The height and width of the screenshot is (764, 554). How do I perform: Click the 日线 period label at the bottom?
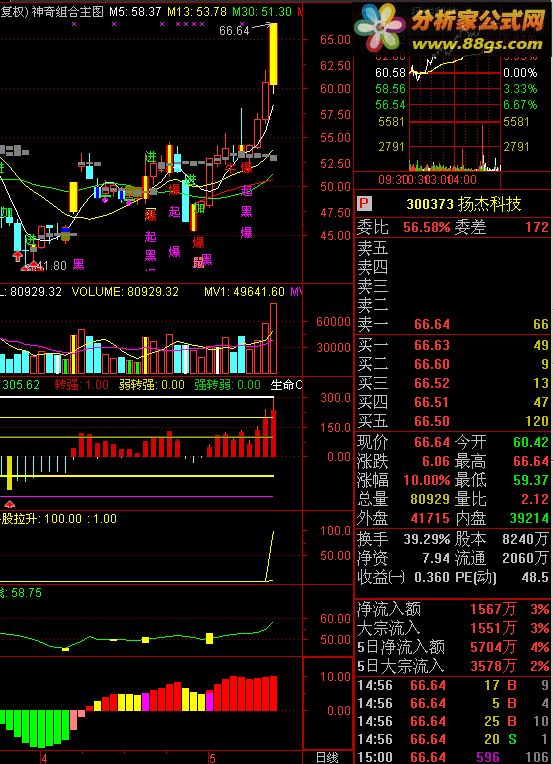pos(327,758)
